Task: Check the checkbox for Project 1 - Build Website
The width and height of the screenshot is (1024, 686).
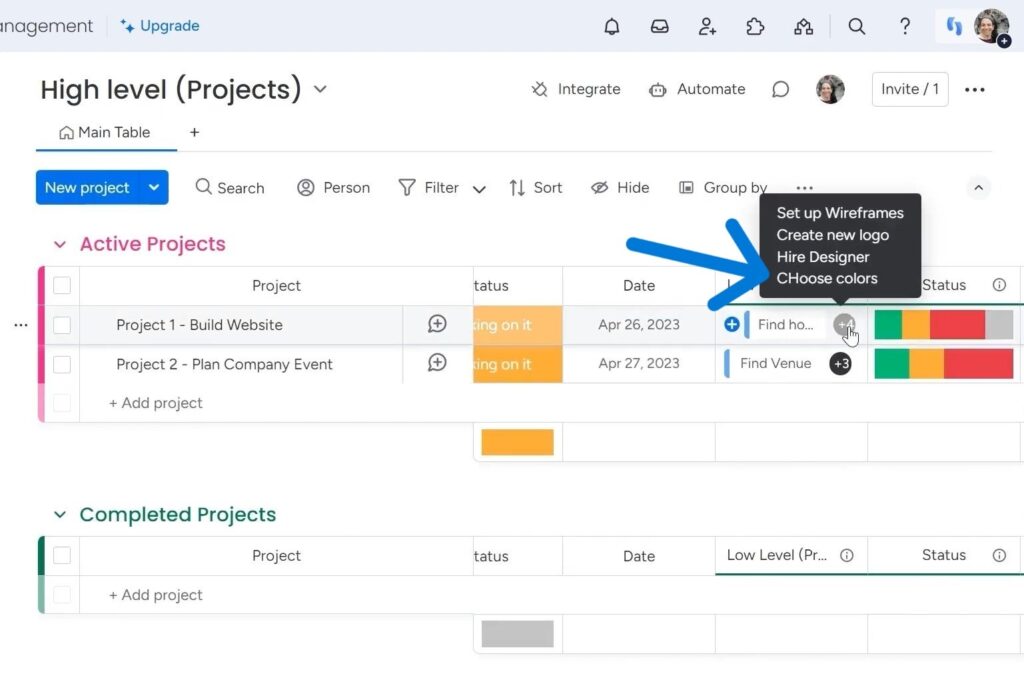Action: tap(62, 325)
